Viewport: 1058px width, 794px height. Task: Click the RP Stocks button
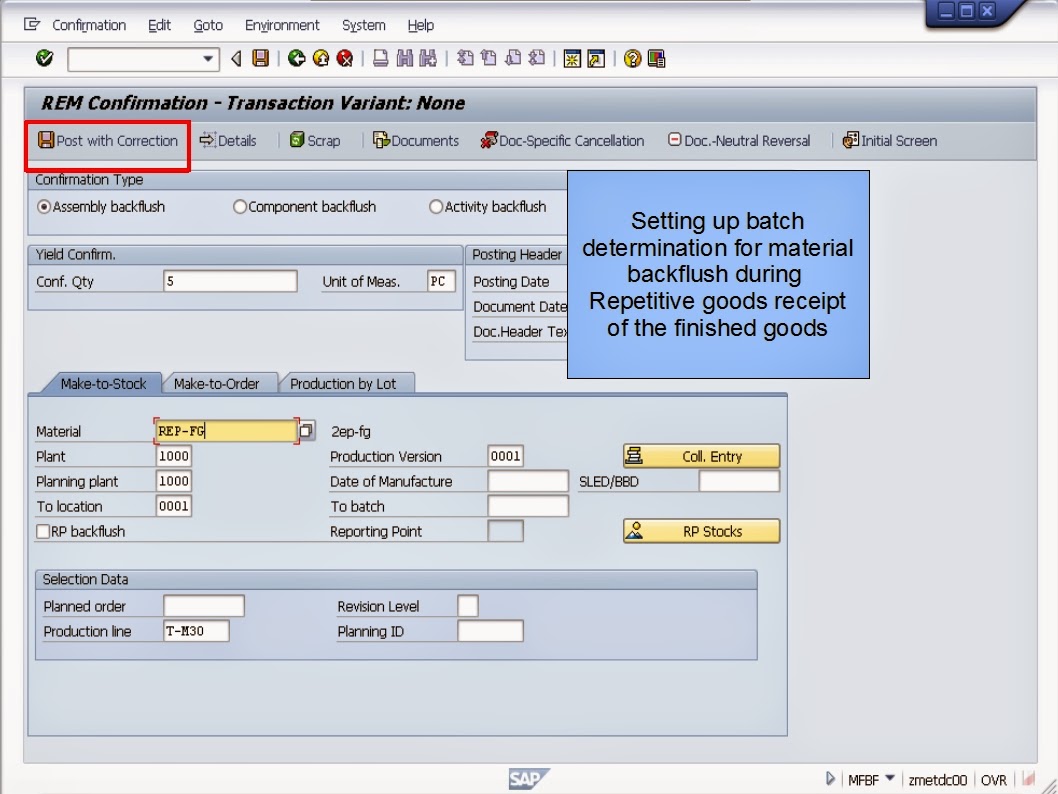700,531
